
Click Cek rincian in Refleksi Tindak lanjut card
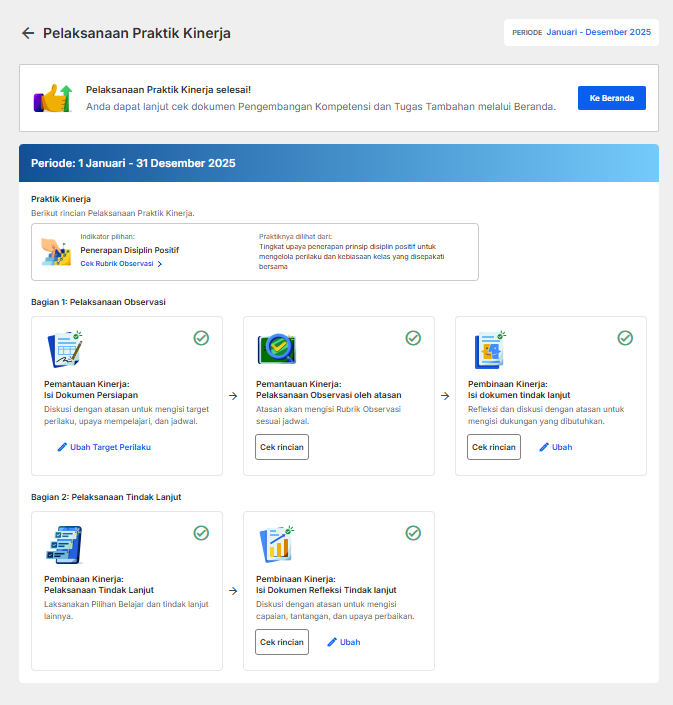coord(282,642)
